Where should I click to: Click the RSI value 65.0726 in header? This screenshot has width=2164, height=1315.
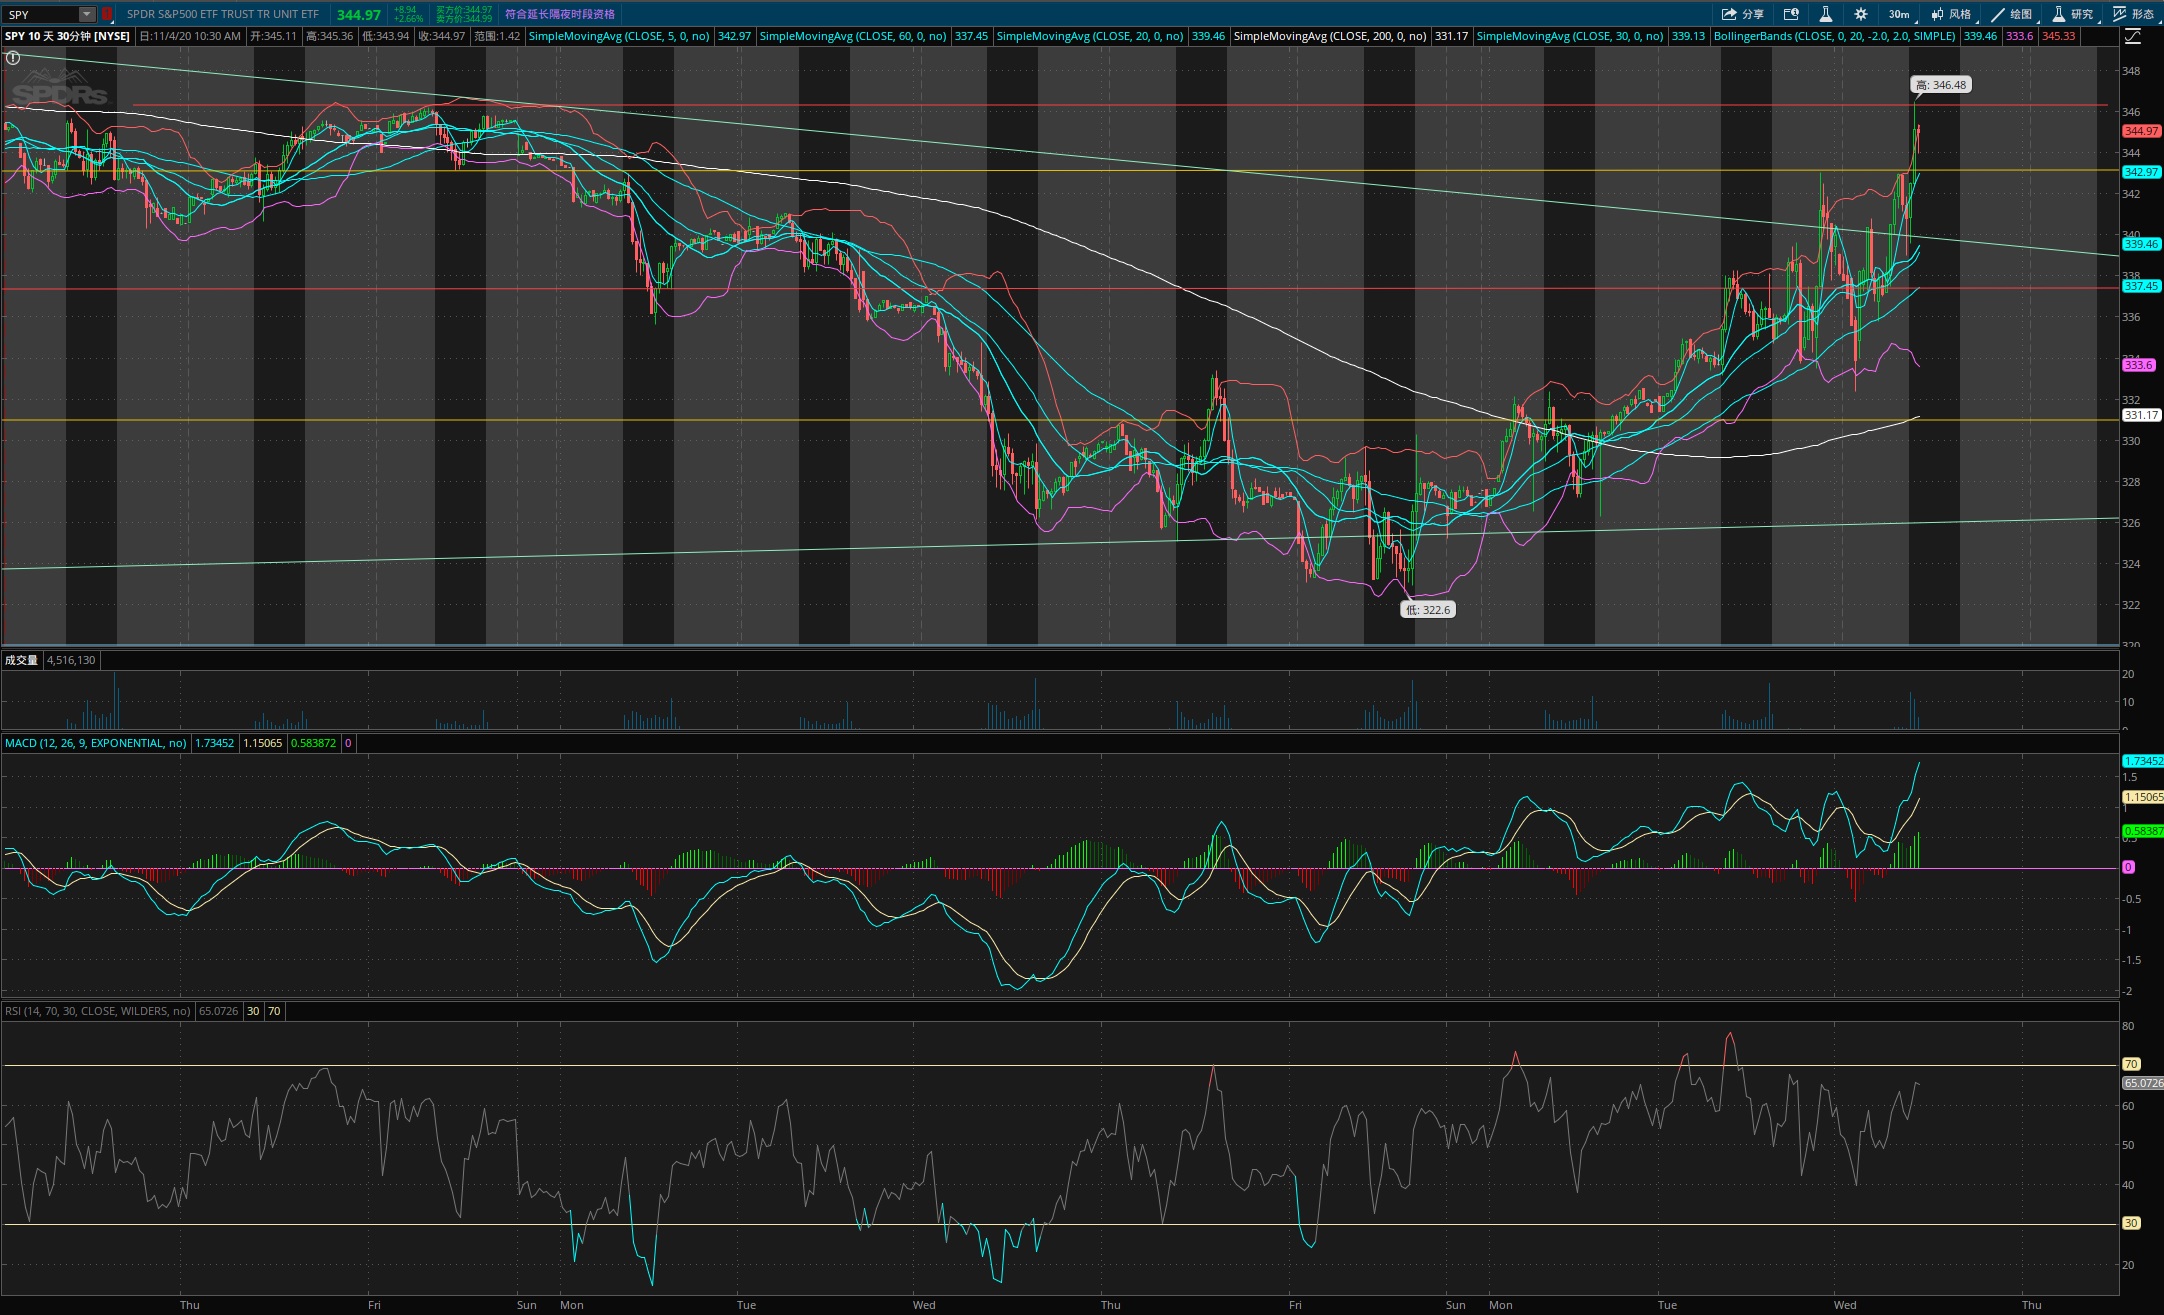(218, 1011)
